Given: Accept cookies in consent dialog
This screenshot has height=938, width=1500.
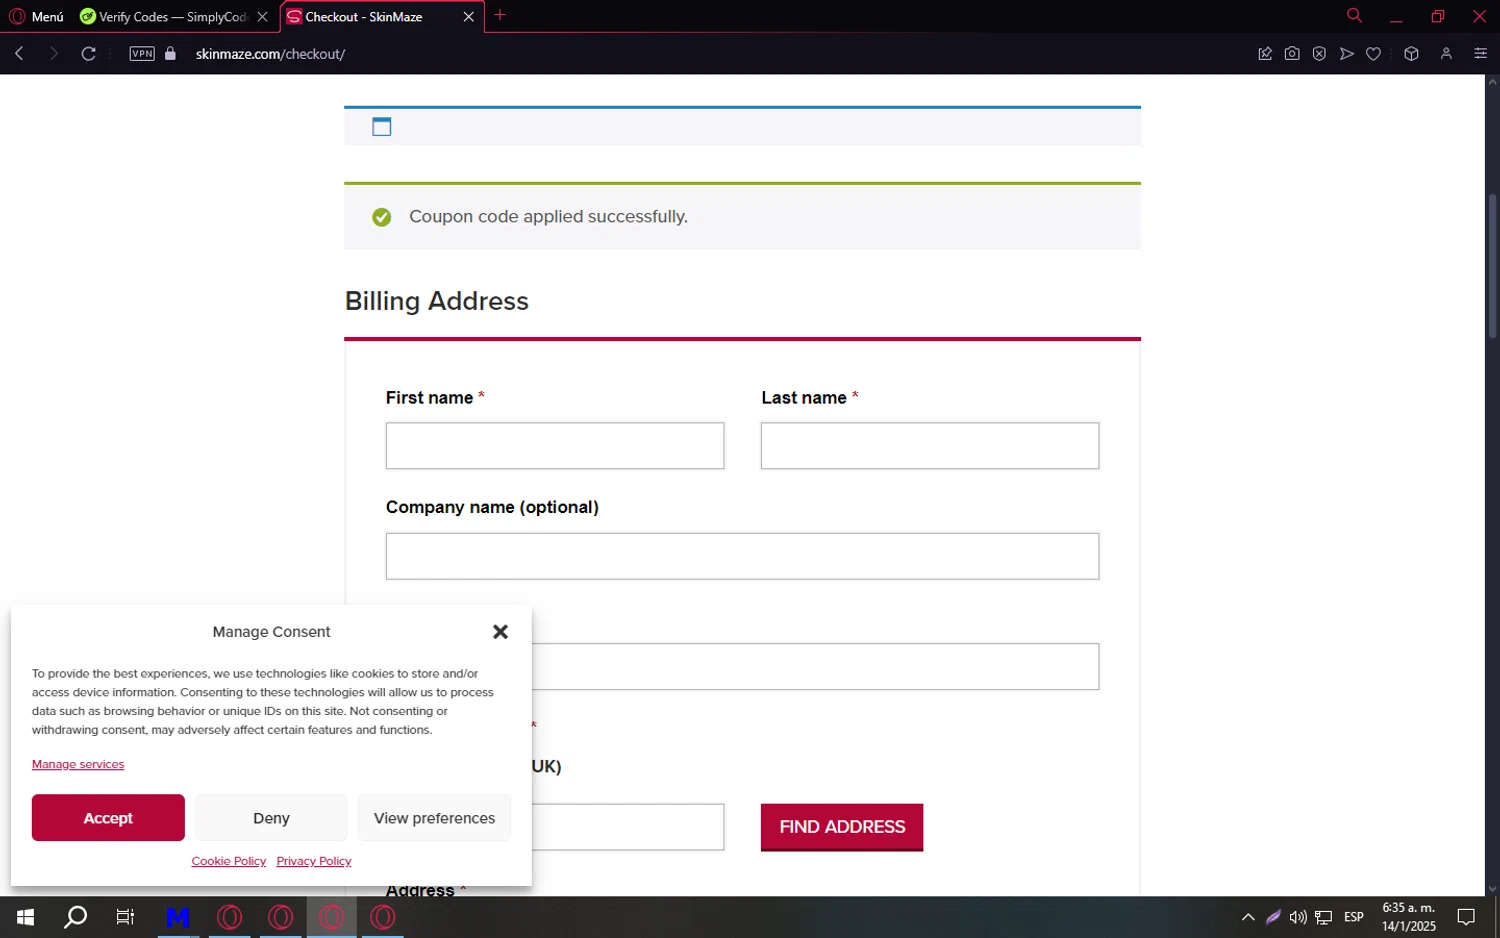Looking at the screenshot, I should click(108, 818).
